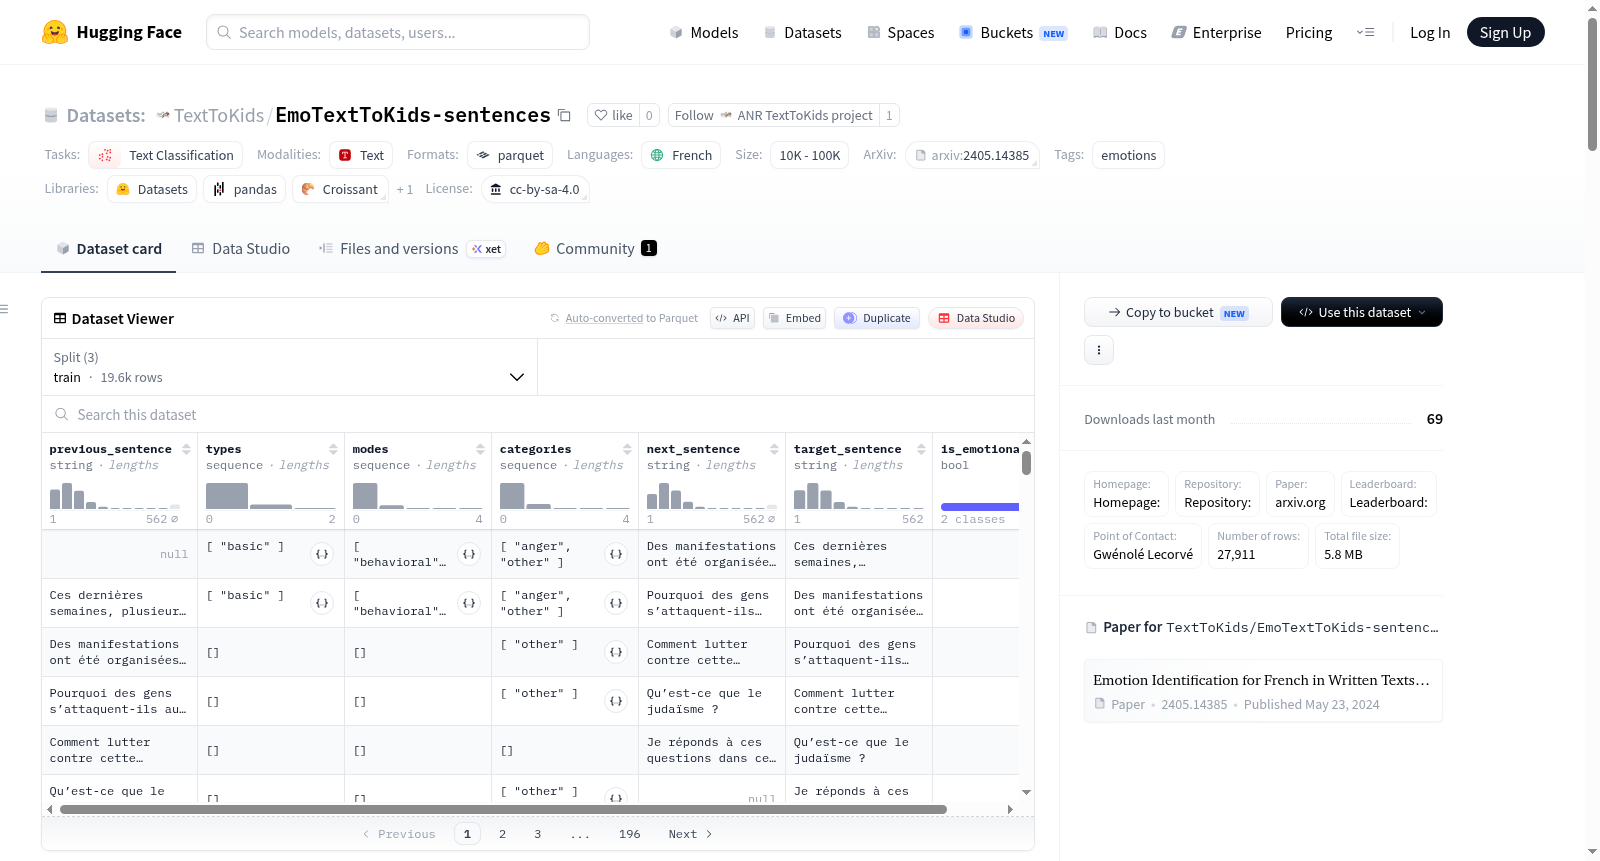Screen dimensions: 1600x861
Task: Click the Sign Up button
Action: (1505, 32)
